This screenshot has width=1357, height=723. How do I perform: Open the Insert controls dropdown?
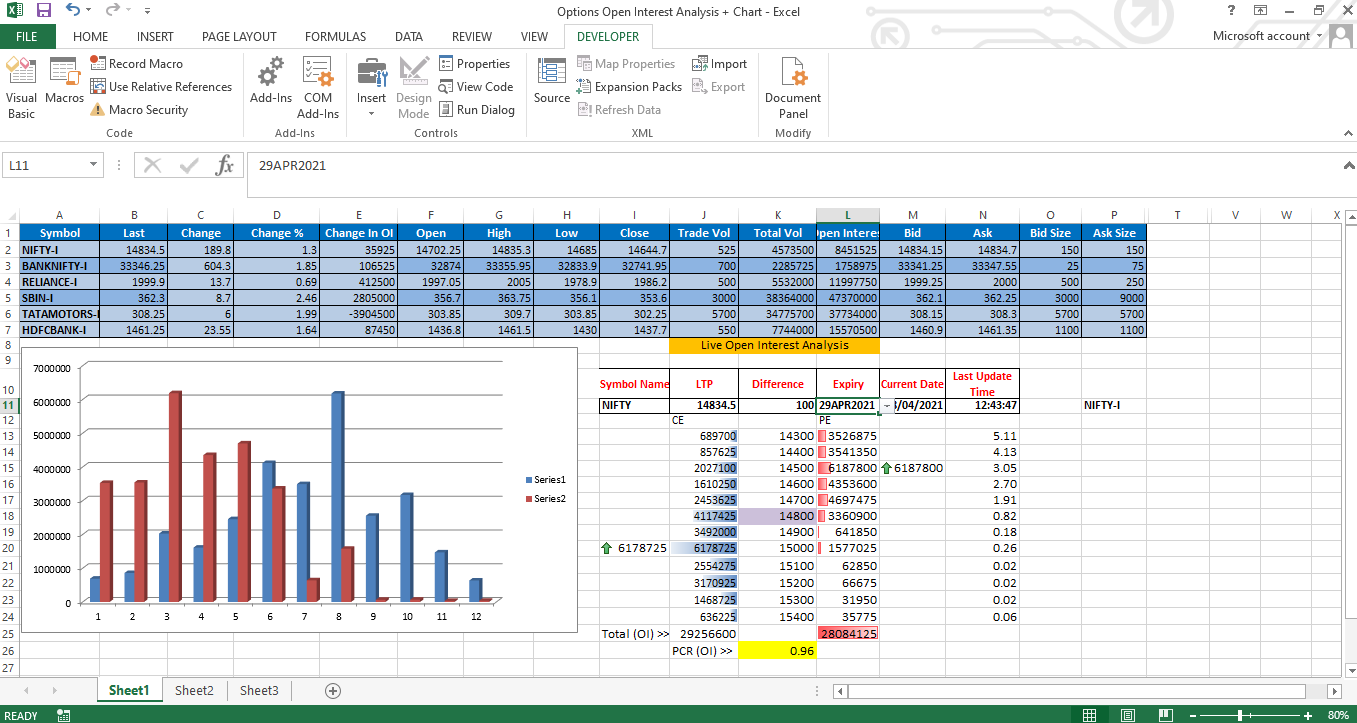(371, 86)
